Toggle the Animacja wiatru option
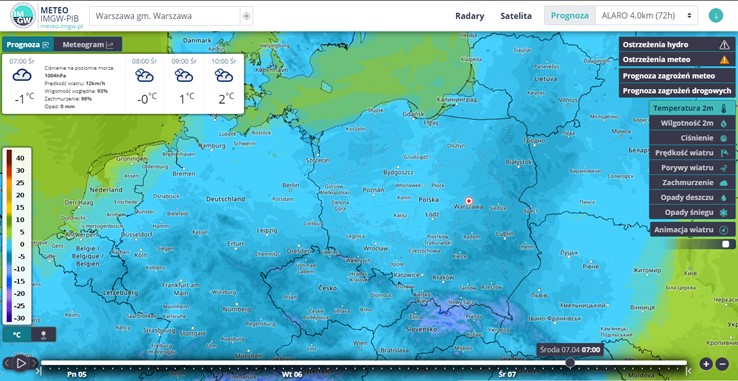Viewport: 738px width, 381px height. [x=692, y=230]
